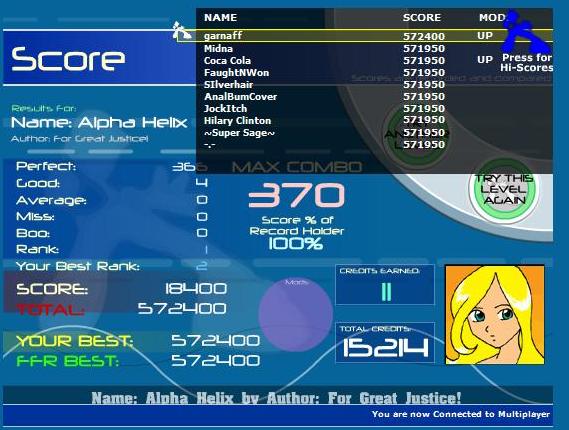Click the MOD column header
This screenshot has height=430, width=569.
click(x=492, y=17)
